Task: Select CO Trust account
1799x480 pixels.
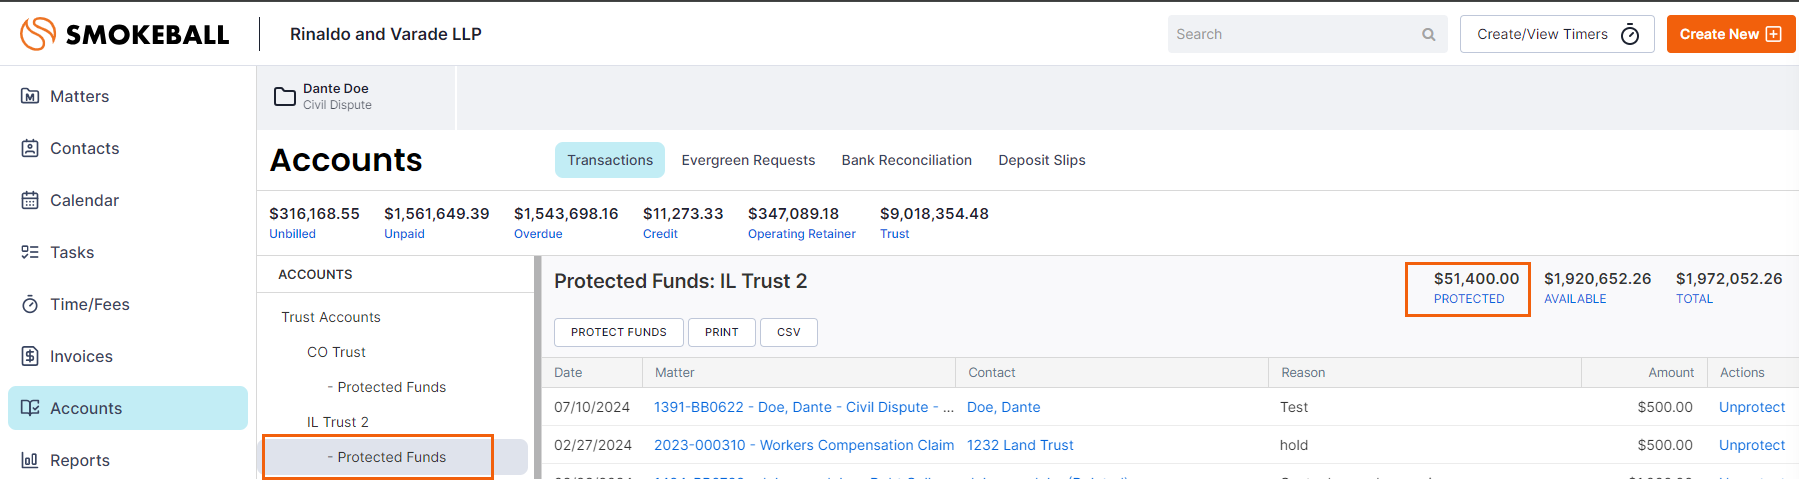Action: (336, 352)
